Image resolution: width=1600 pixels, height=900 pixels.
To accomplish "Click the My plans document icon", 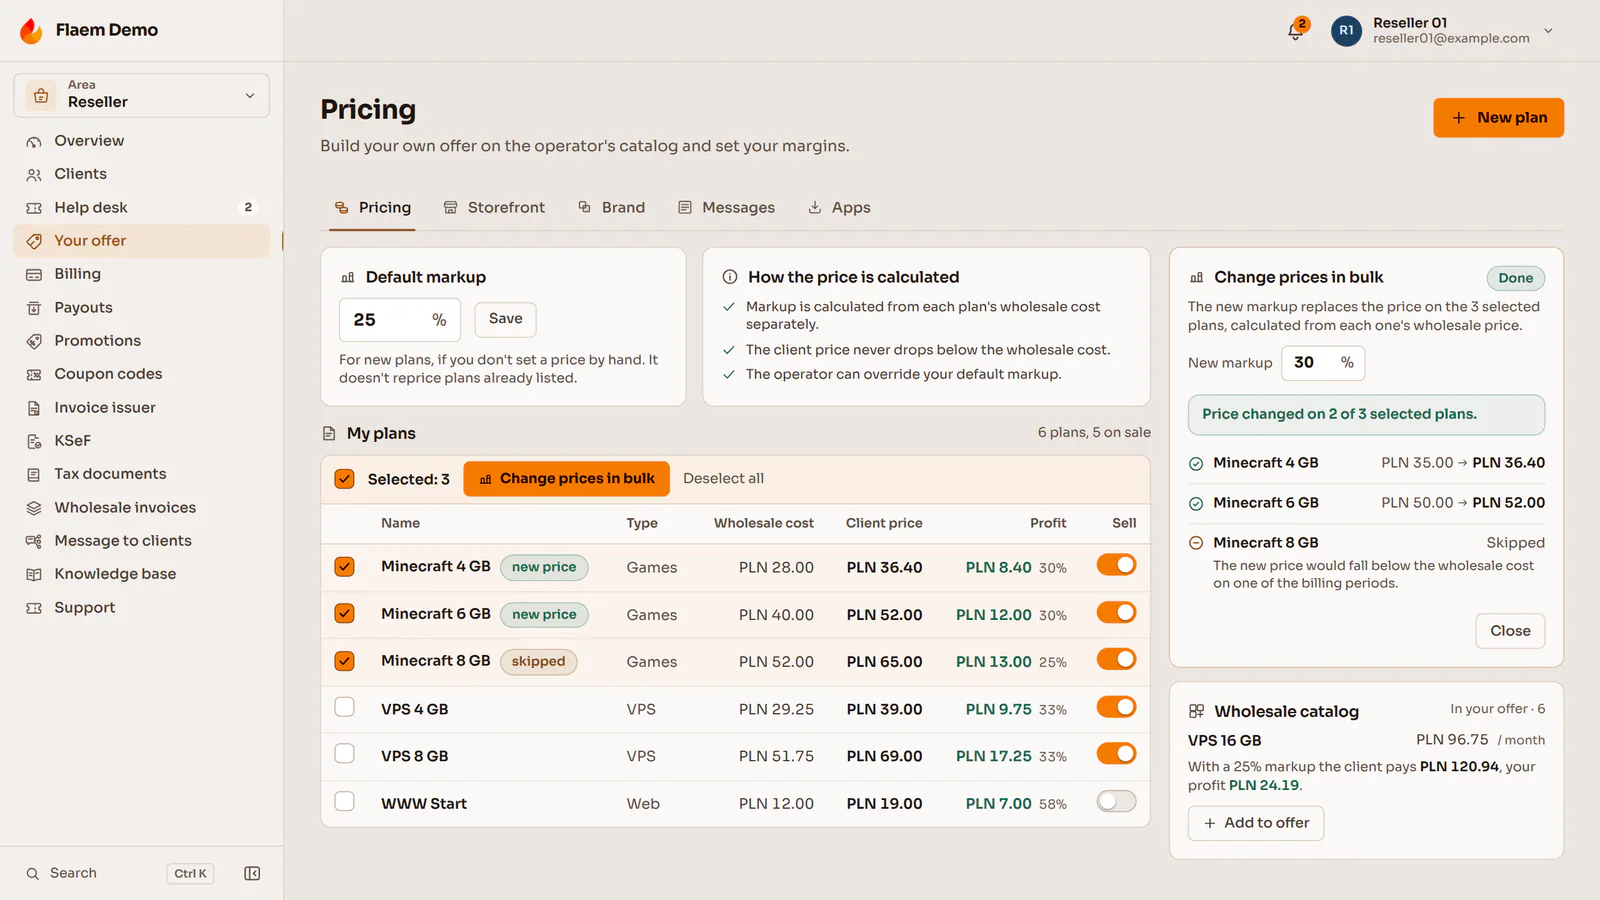I will (329, 433).
